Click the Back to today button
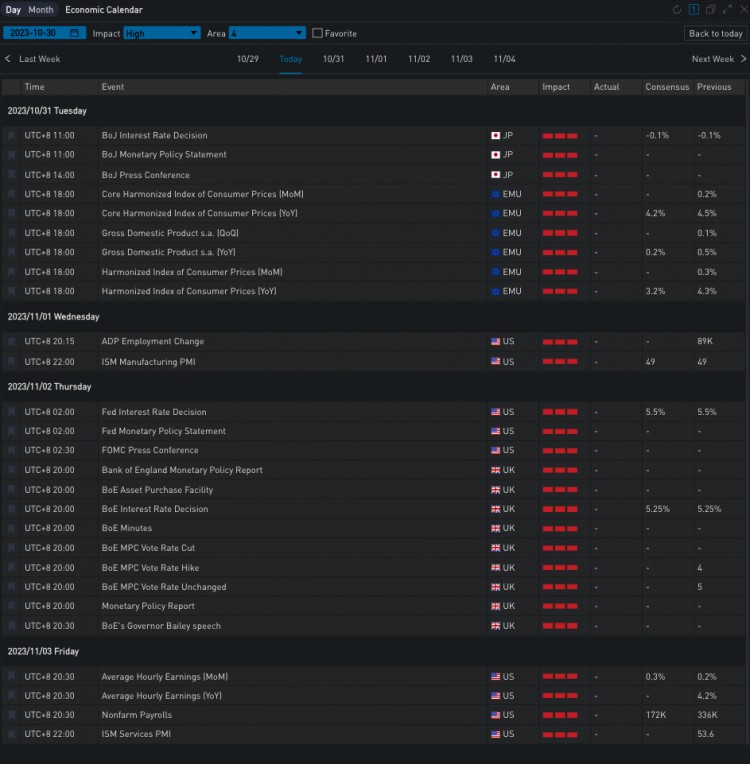The height and width of the screenshot is (764, 750). pos(715,33)
